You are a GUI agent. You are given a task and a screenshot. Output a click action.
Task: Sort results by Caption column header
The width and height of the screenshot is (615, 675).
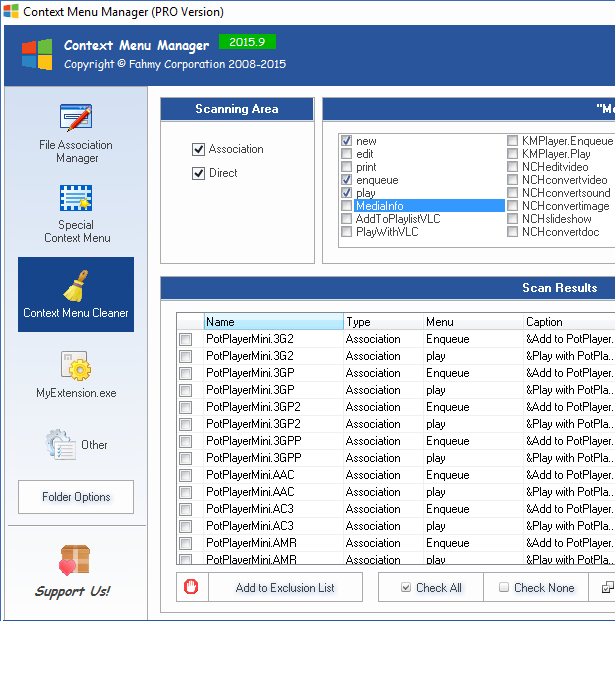tap(569, 322)
